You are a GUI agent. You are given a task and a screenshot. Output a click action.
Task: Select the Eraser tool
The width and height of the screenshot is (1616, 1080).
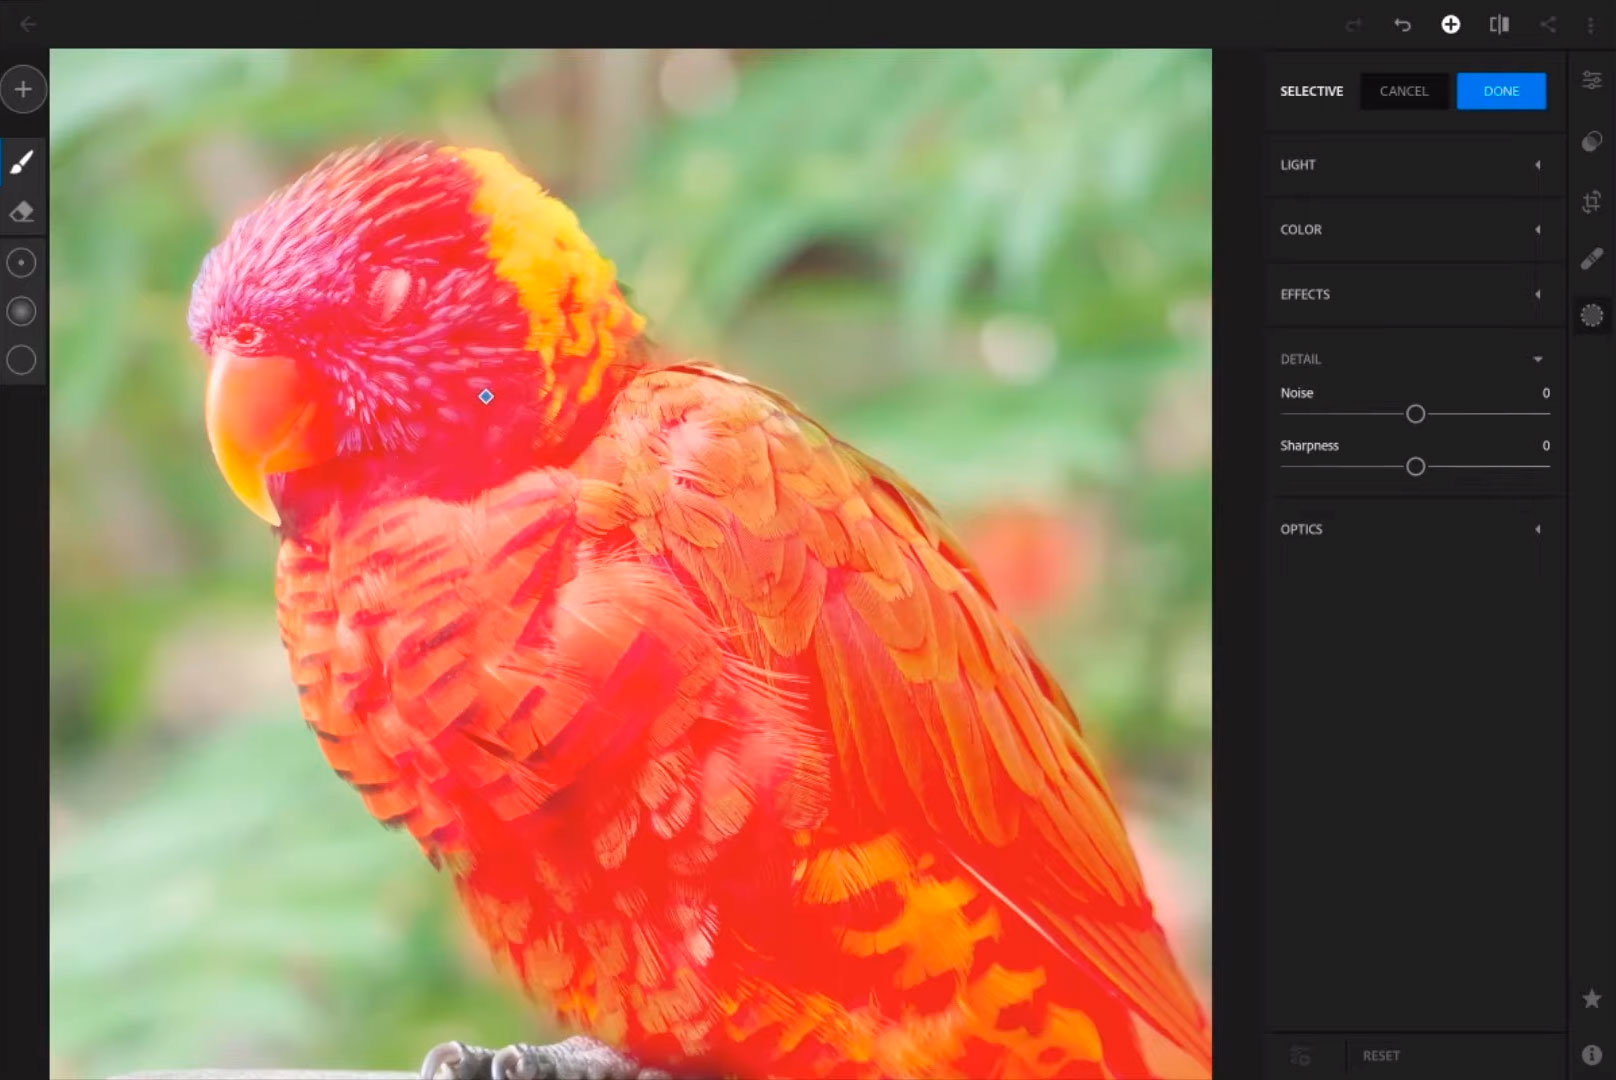click(22, 211)
